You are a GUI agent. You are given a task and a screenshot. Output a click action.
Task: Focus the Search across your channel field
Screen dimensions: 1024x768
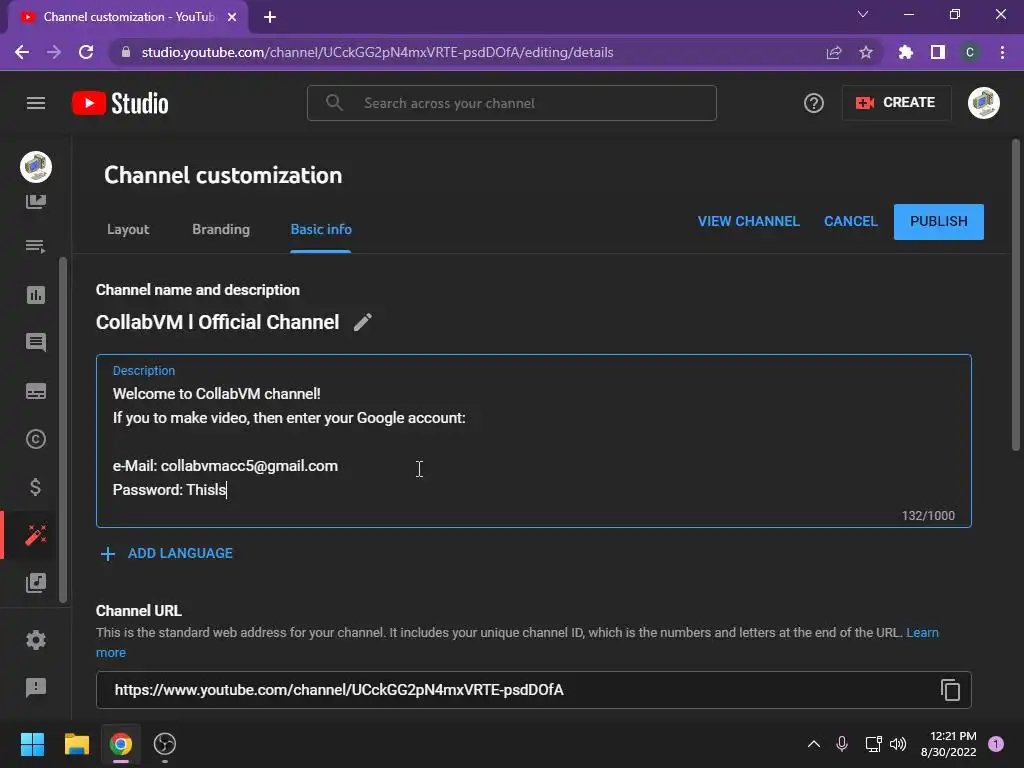click(512, 103)
